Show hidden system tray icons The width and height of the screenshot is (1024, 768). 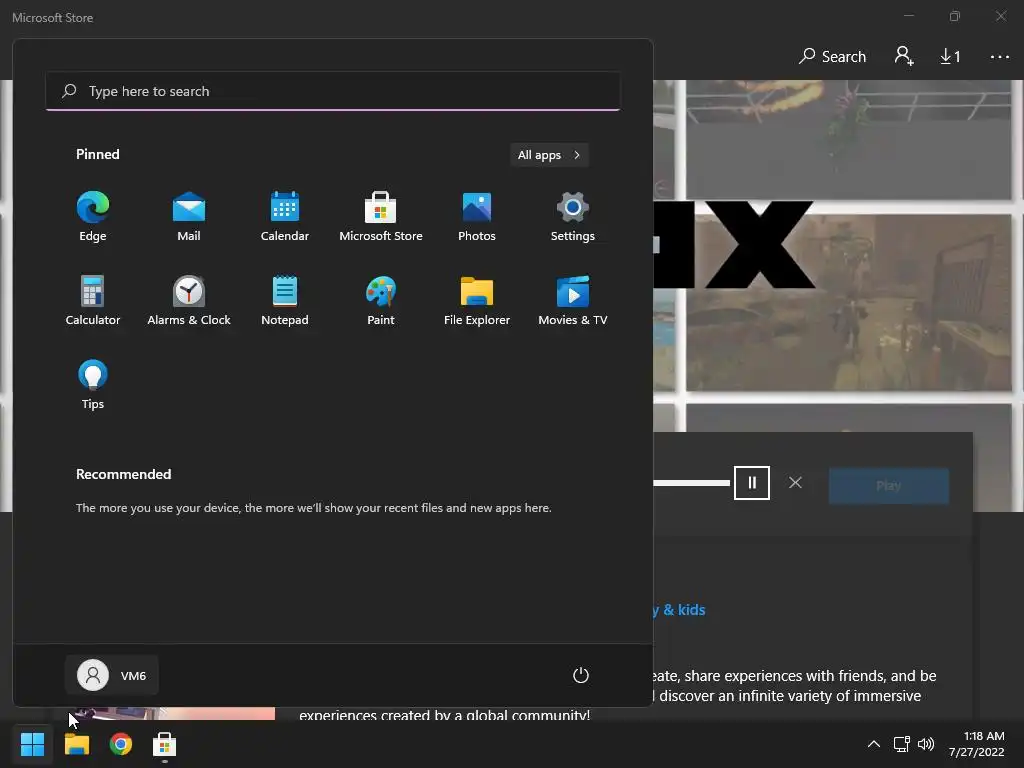873,744
